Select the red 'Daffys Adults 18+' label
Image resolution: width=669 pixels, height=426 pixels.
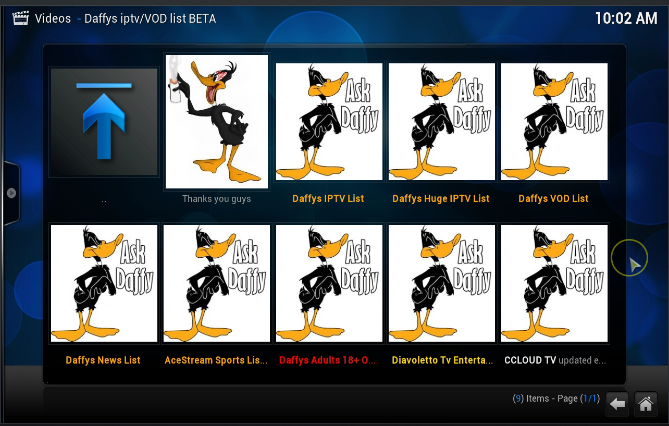pyautogui.click(x=327, y=360)
